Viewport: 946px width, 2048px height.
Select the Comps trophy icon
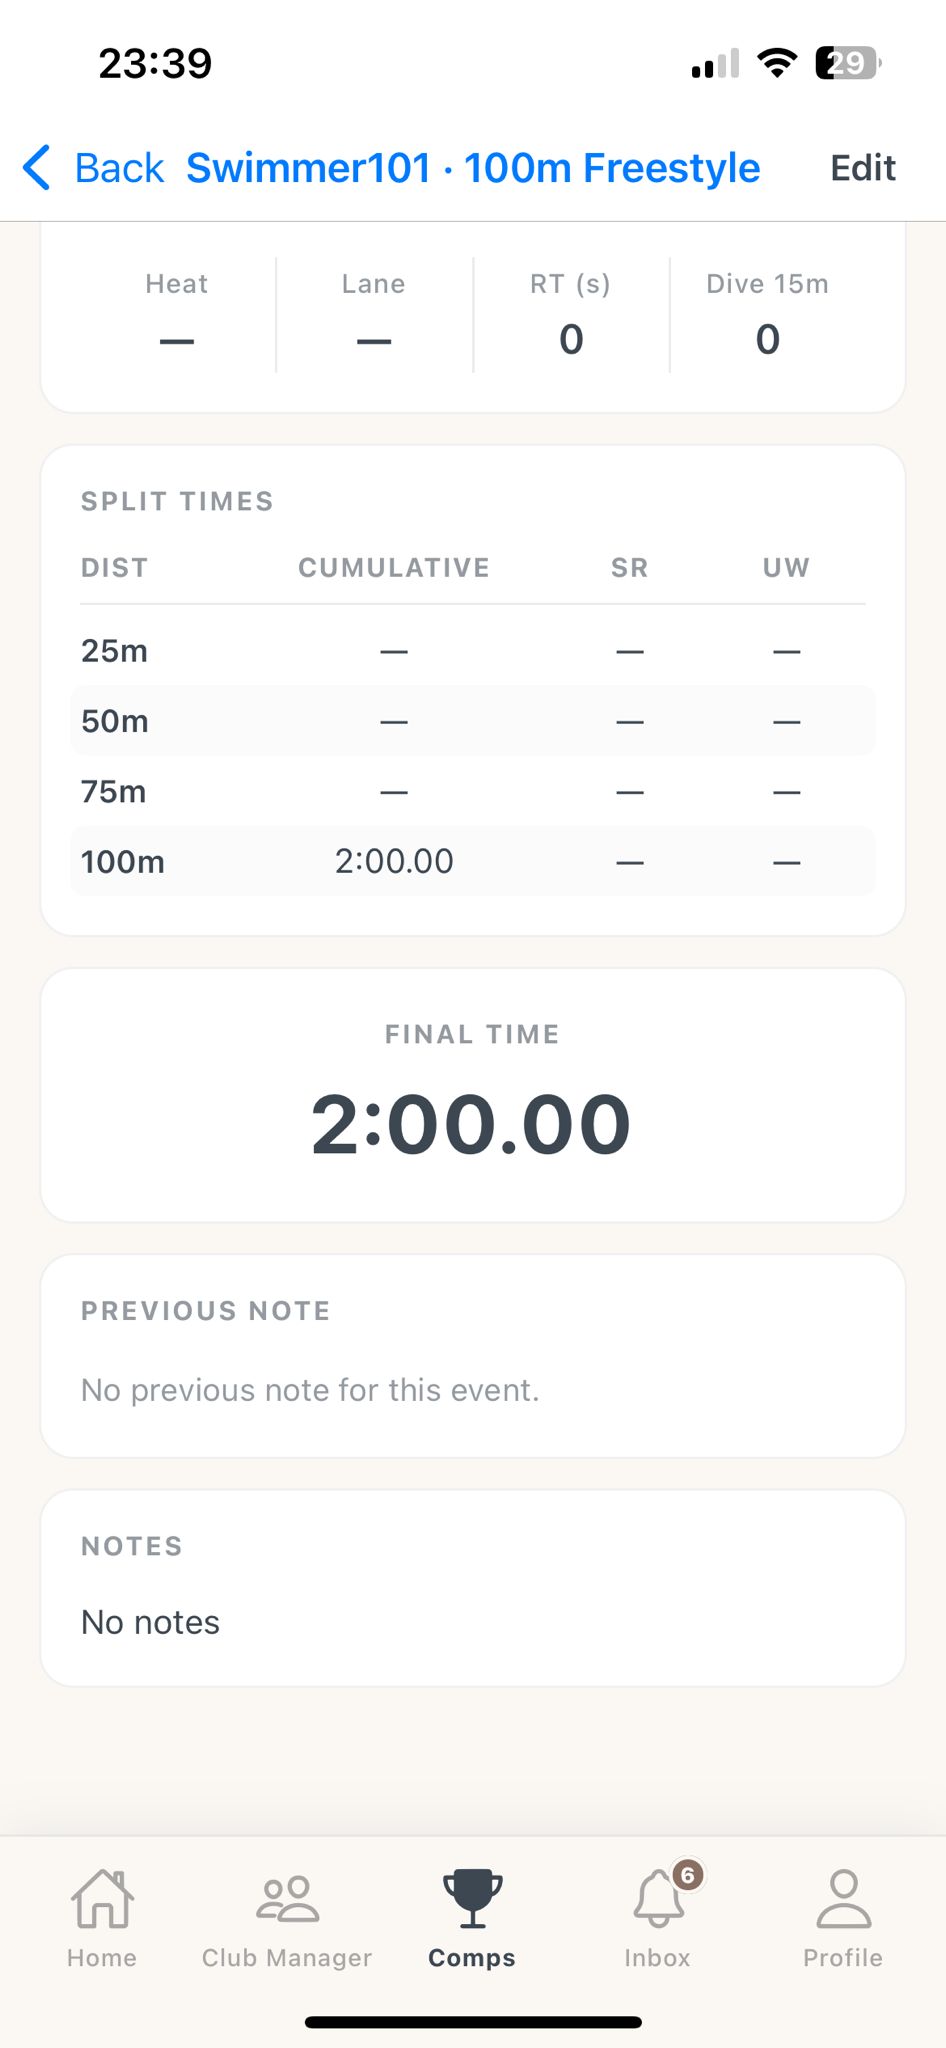472,1899
